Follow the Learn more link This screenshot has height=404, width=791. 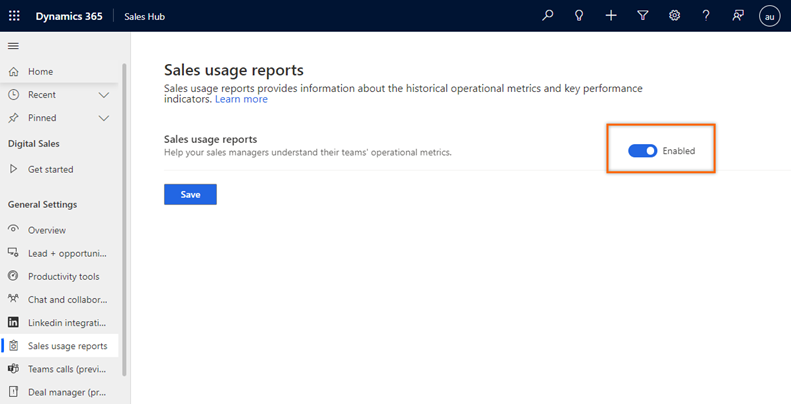click(x=241, y=99)
